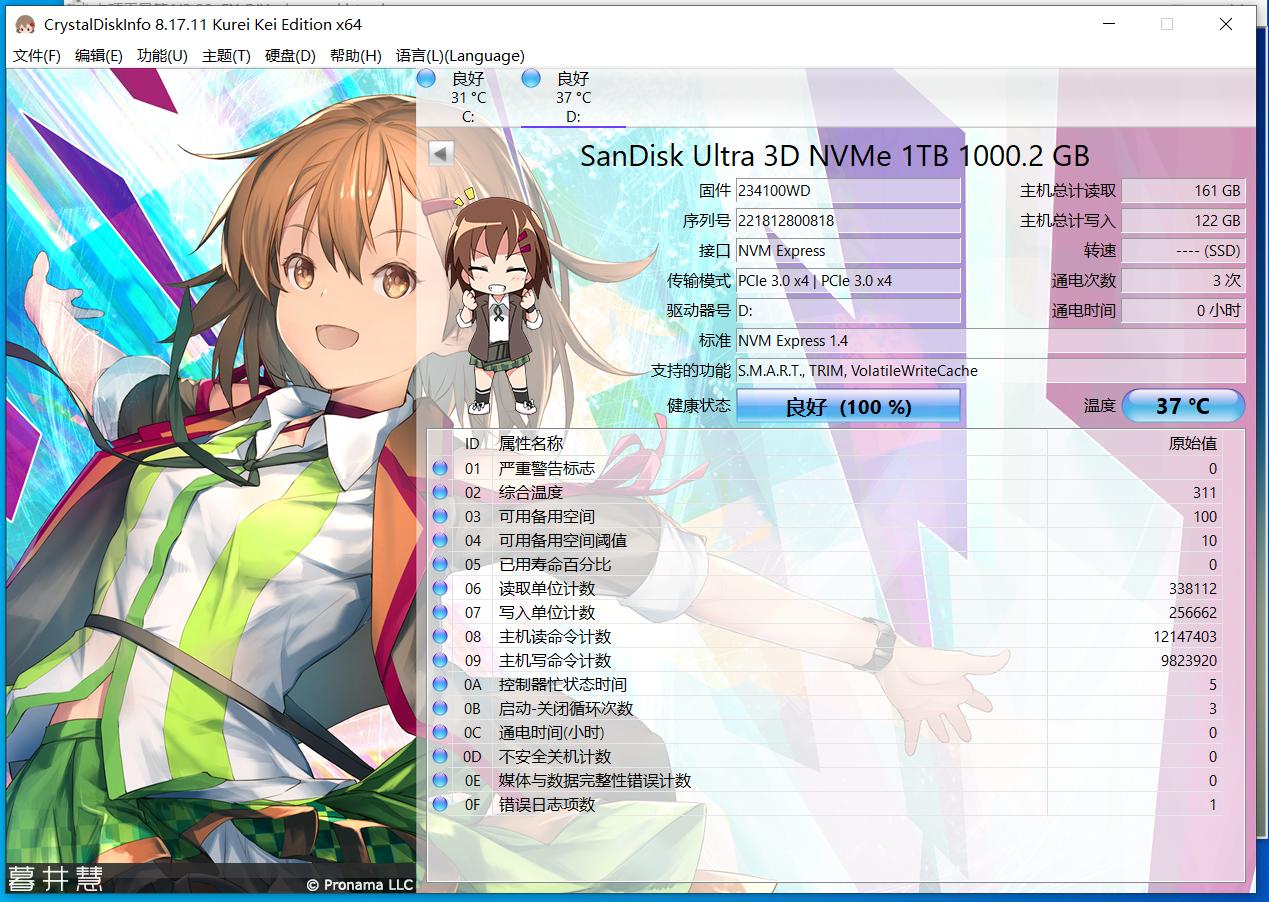Select the raw value 311 for 综合温度
This screenshot has height=902, width=1269.
click(x=1205, y=492)
